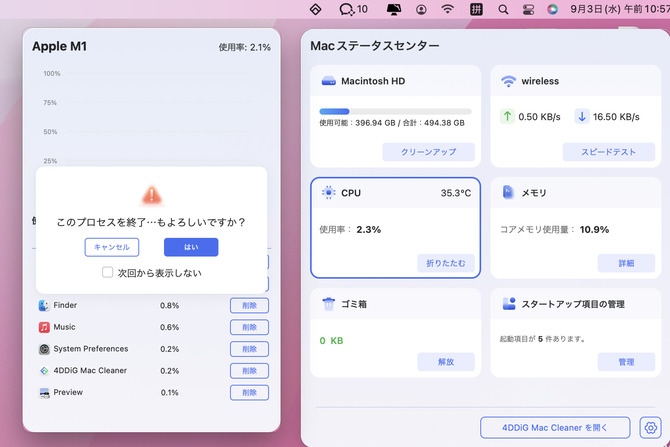
Task: Click the 0.50 KB/s upload speed
Action: (x=539, y=117)
